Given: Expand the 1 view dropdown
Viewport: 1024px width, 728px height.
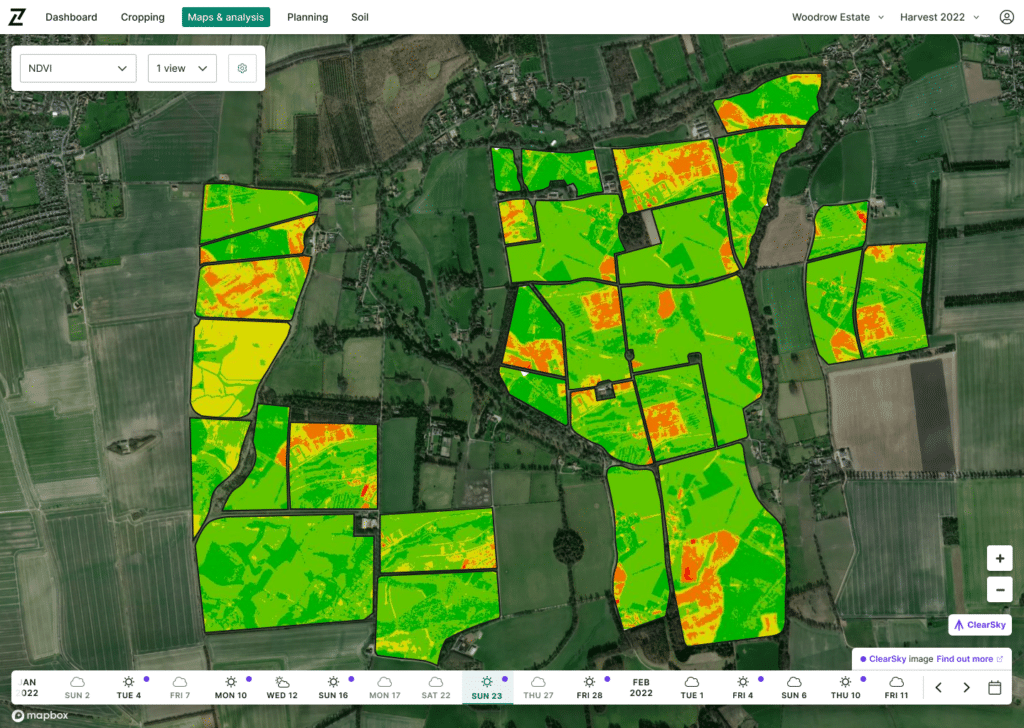Looking at the screenshot, I should [182, 68].
